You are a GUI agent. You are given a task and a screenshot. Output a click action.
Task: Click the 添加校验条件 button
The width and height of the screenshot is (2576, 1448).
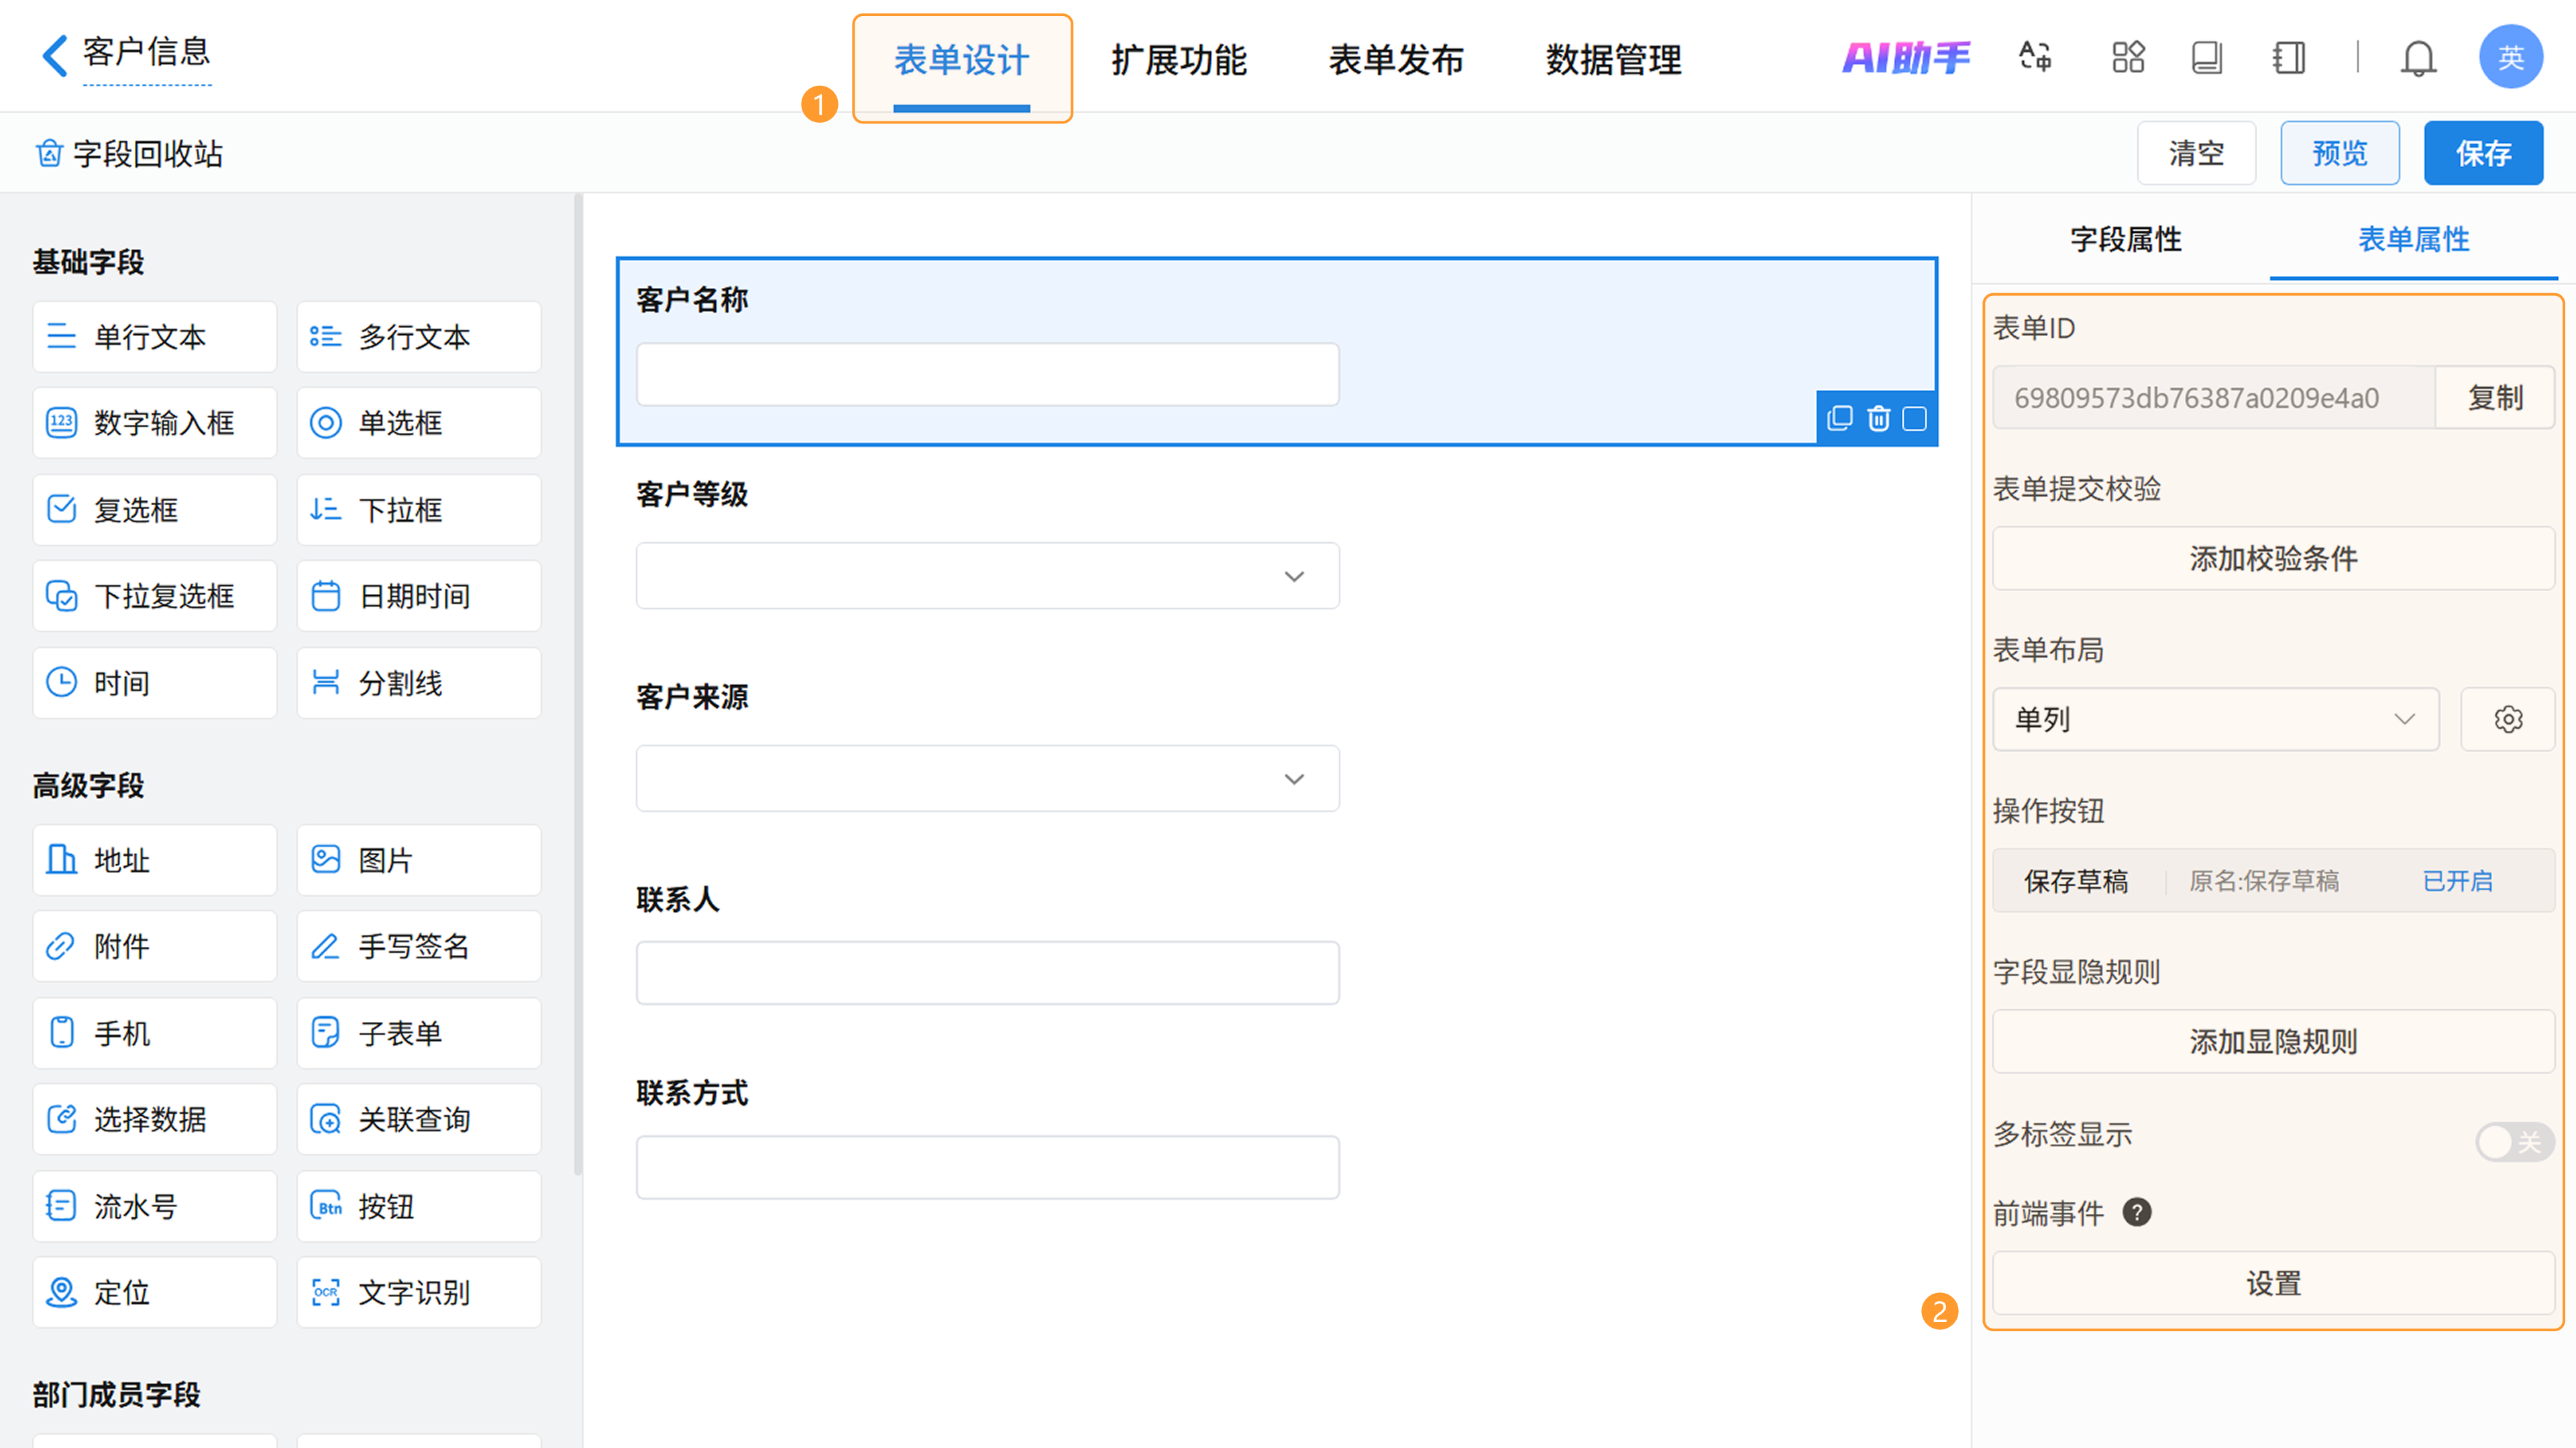click(x=2272, y=558)
